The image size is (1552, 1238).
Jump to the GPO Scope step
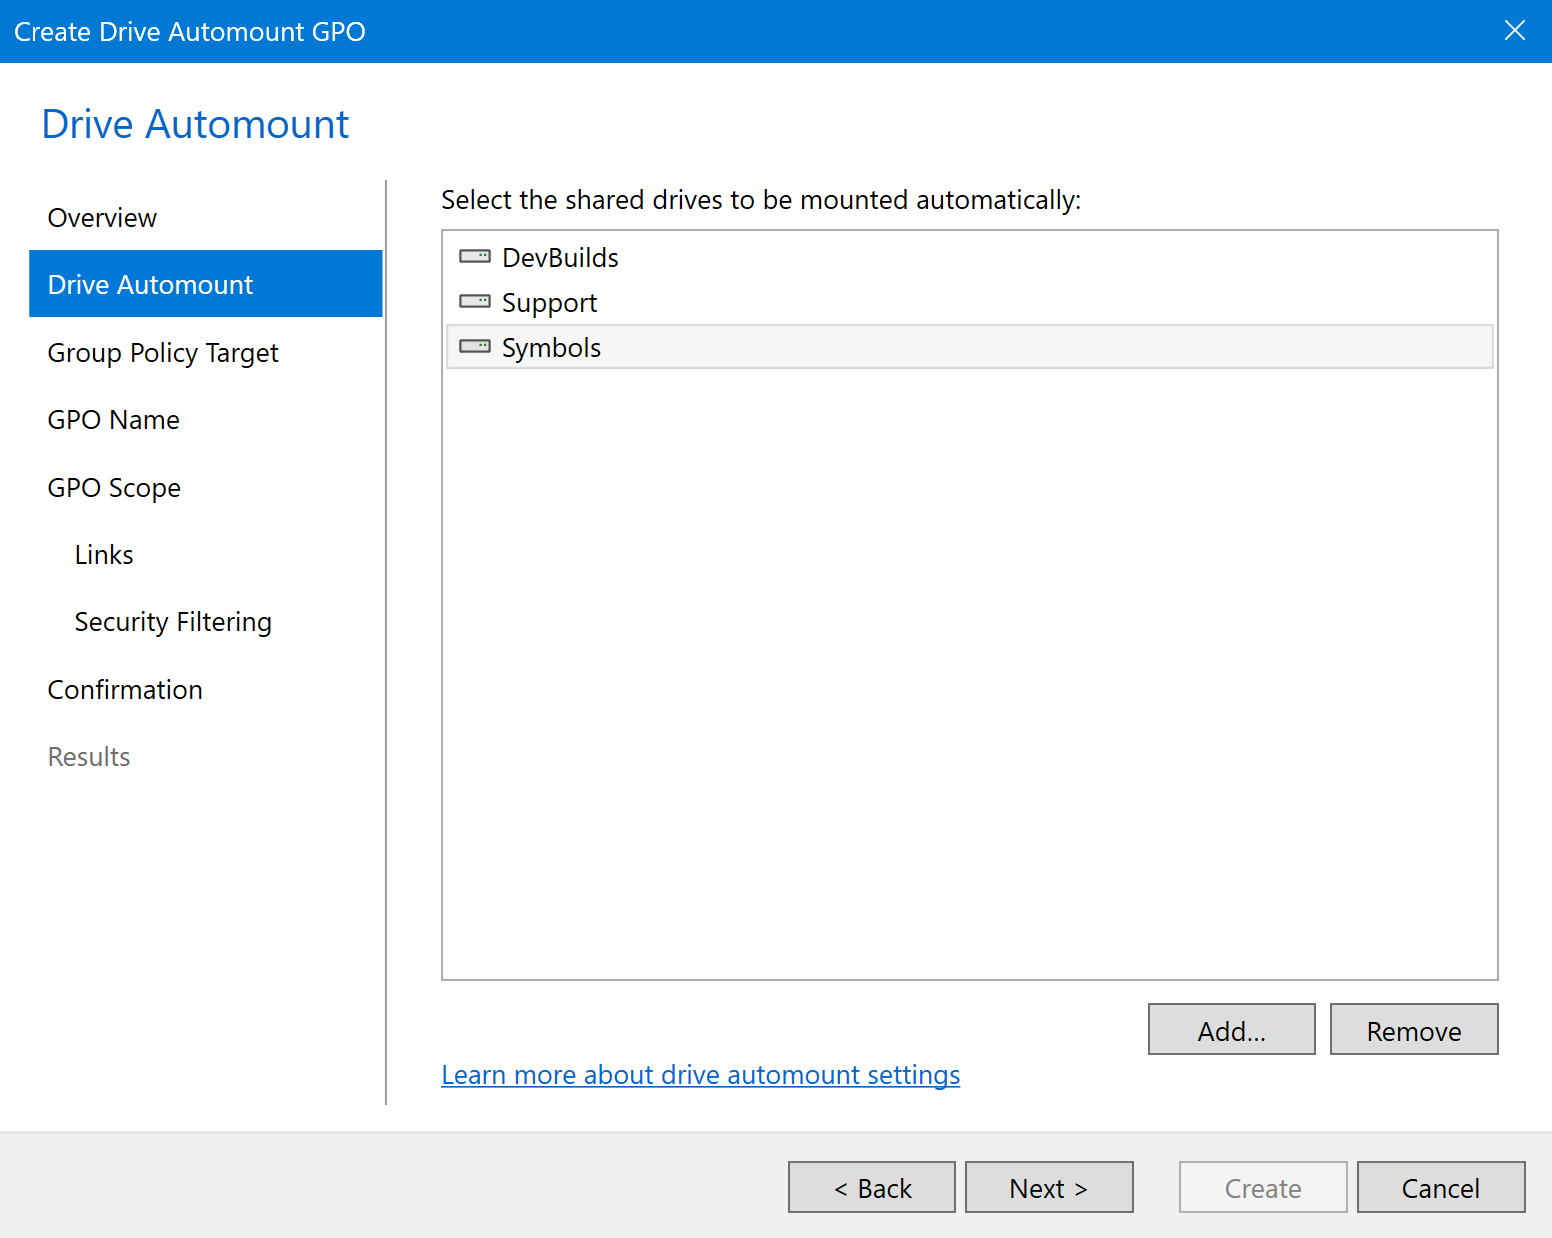114,488
